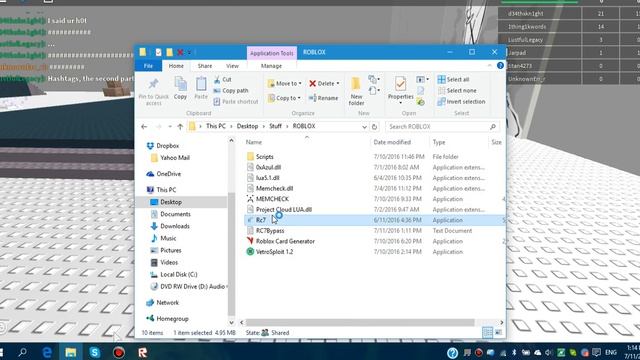
Task: Switch to the Home tab
Action: pyautogui.click(x=176, y=66)
